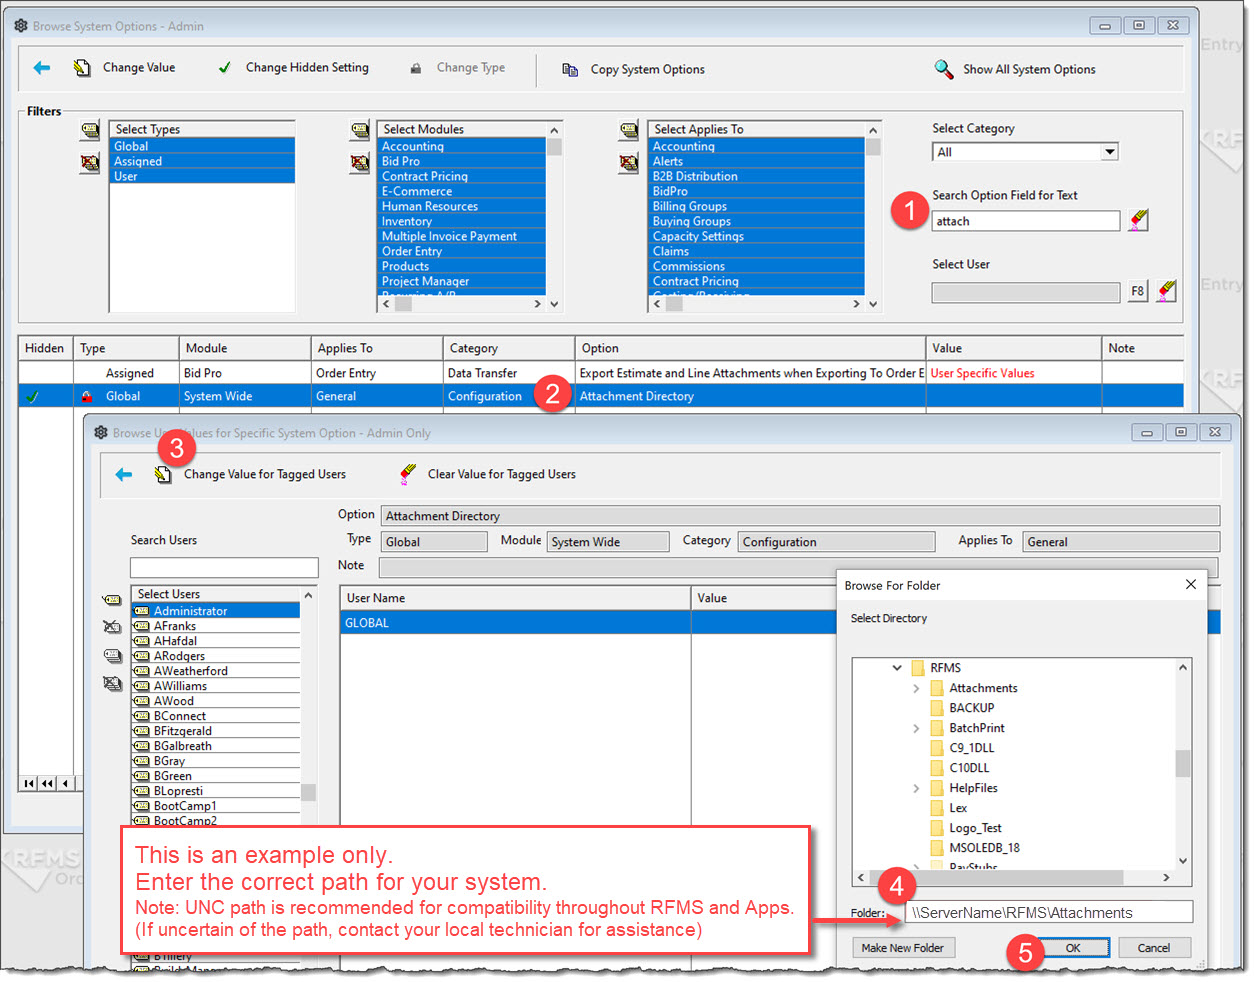The image size is (1254, 982).
Task: Click the blue back arrow in main toolbar
Action: coord(41,68)
